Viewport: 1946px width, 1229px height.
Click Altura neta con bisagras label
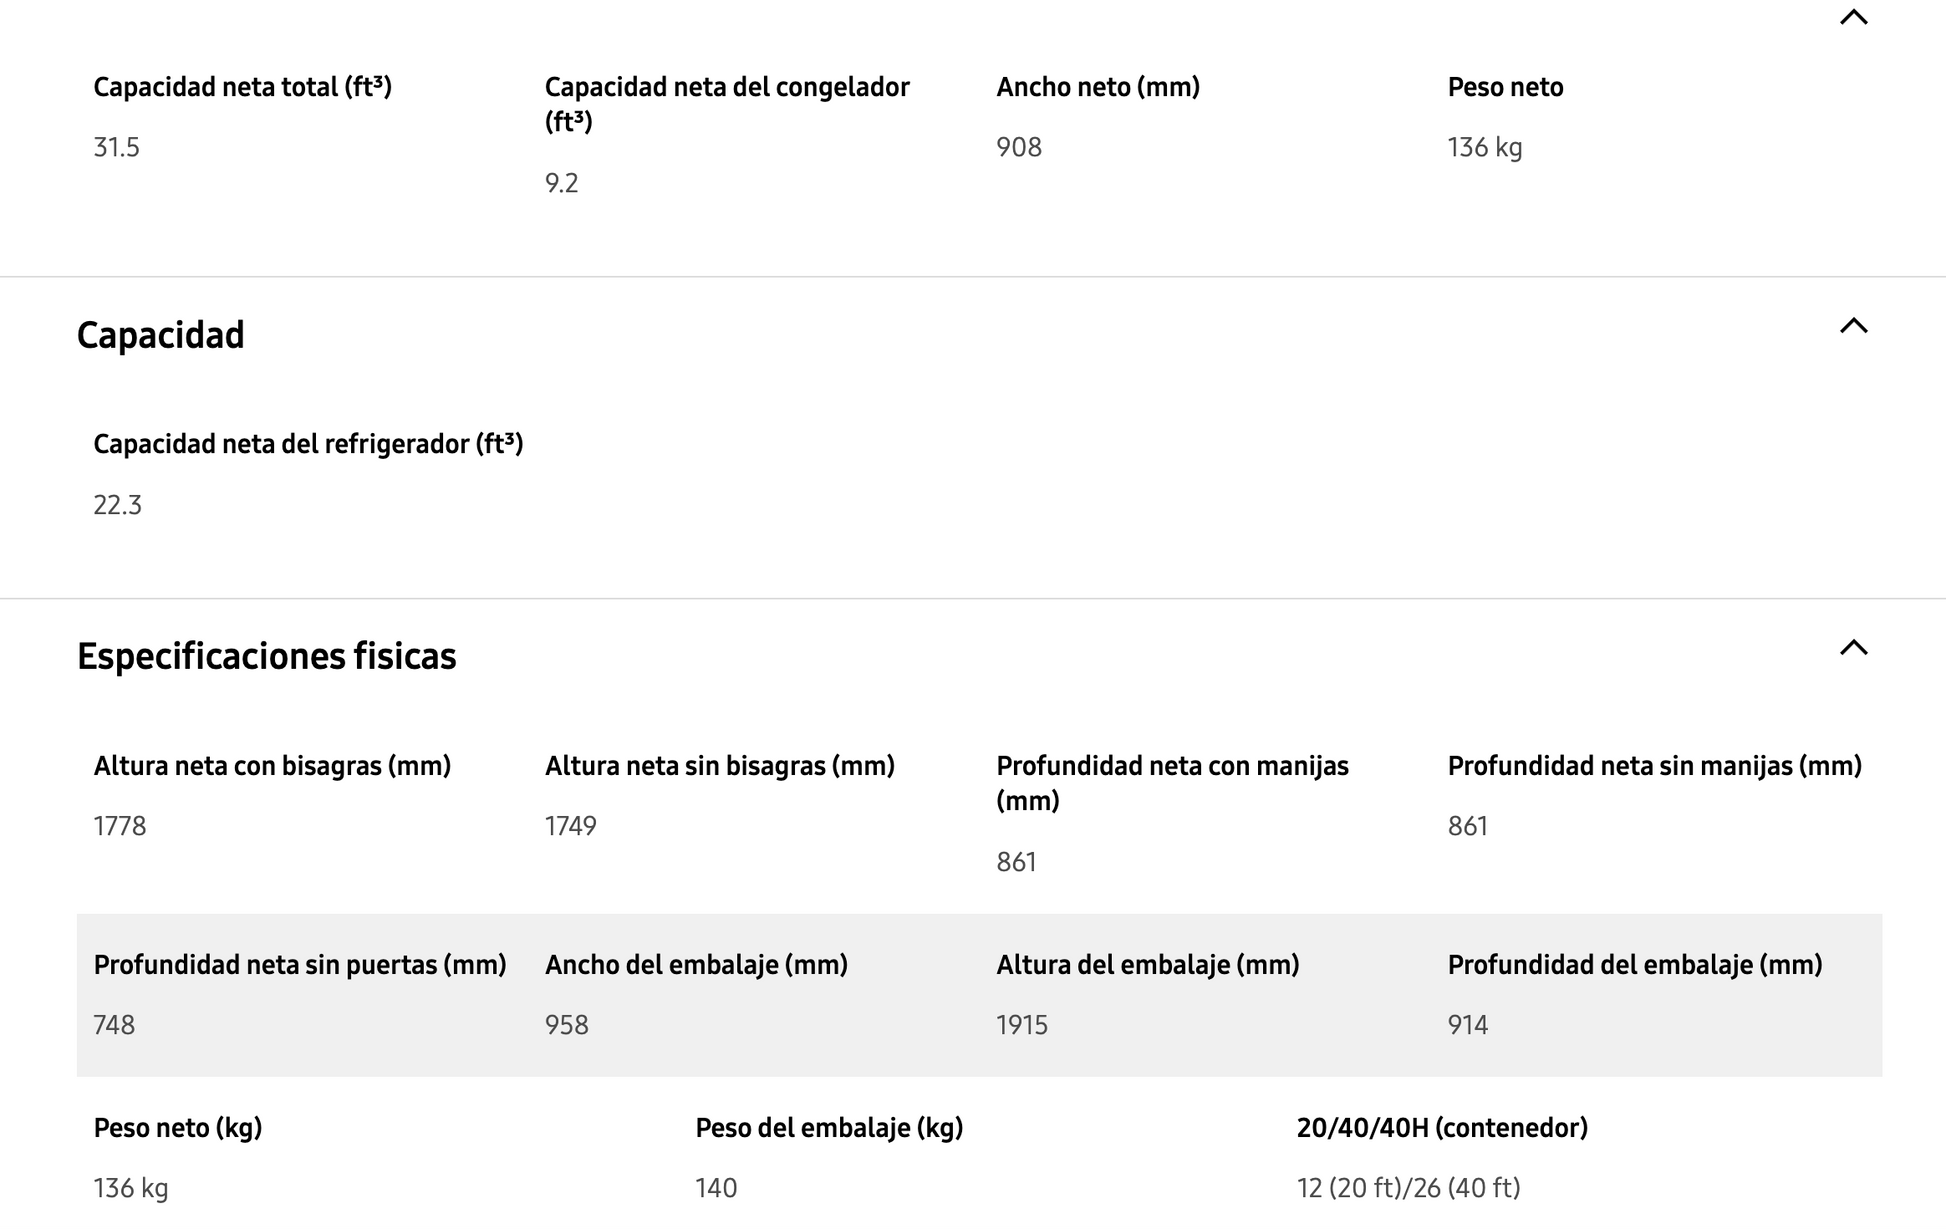pyautogui.click(x=272, y=766)
